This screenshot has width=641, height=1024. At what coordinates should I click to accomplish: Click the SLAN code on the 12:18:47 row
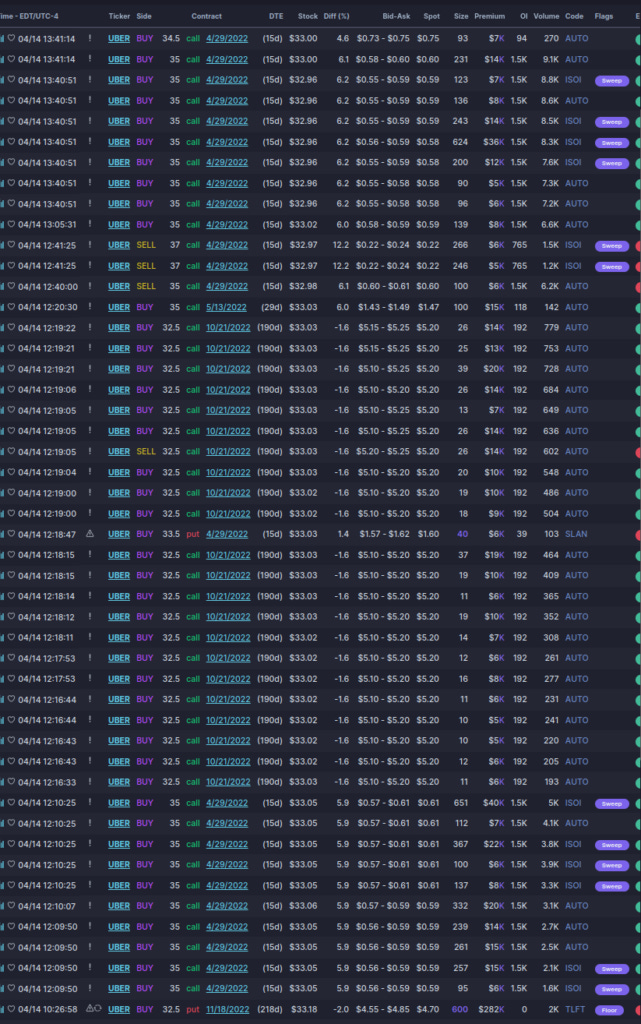[x=576, y=534]
